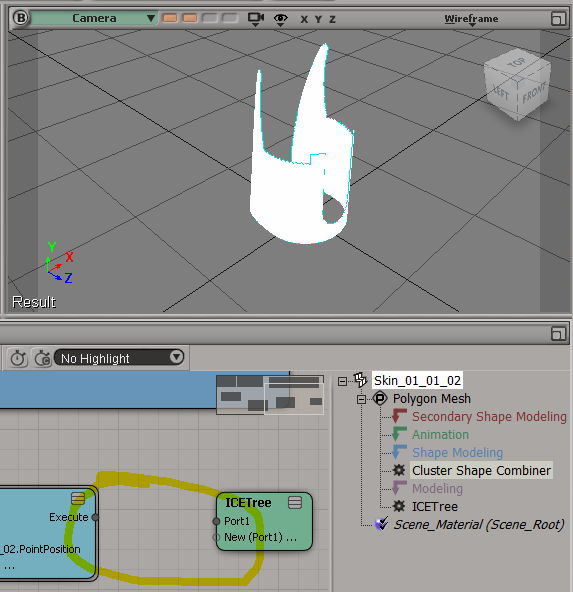Screen dimensions: 573x592
Task: Click the Y axis view button
Action: [x=318, y=19]
